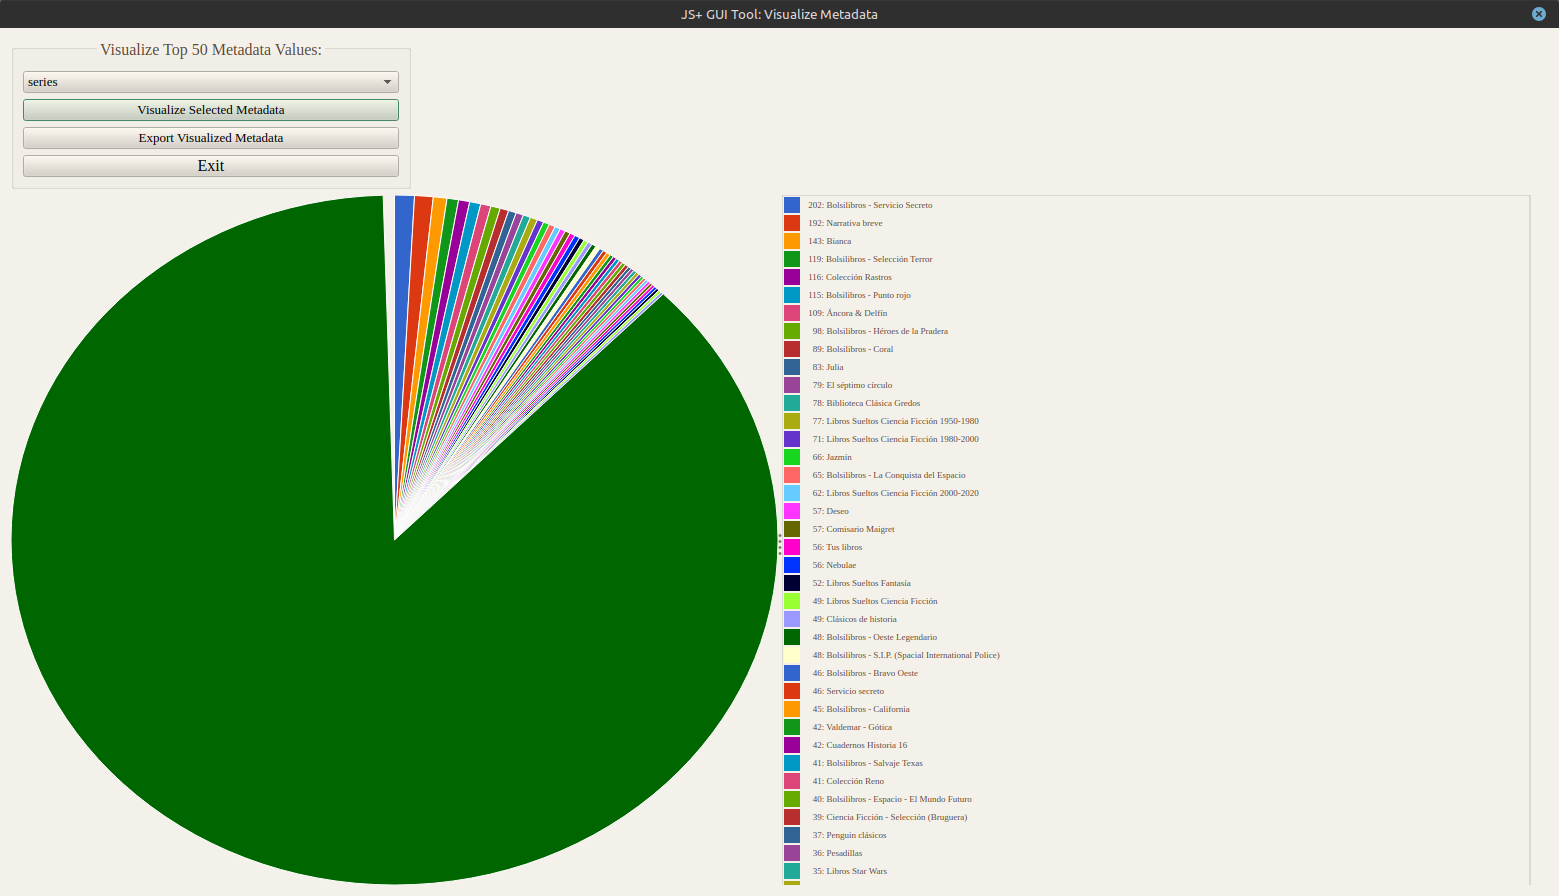Click the swatch next to Julia
Image resolution: width=1559 pixels, height=896 pixels.
pos(792,367)
